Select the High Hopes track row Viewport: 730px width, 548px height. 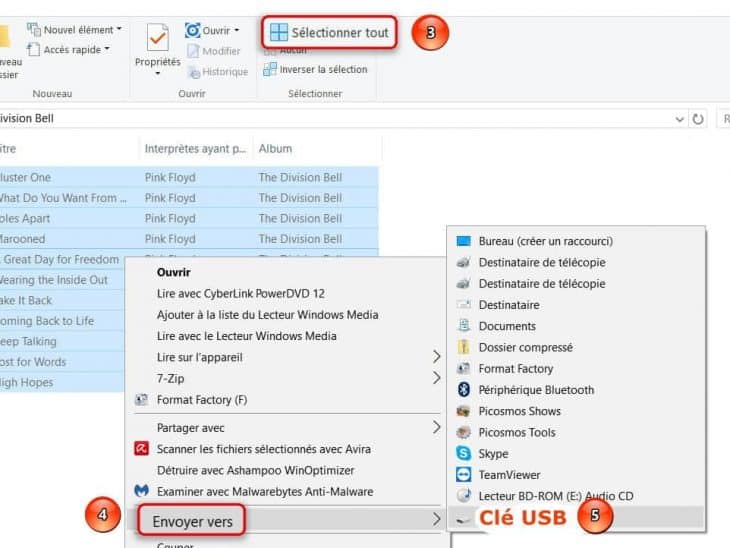(x=63, y=382)
